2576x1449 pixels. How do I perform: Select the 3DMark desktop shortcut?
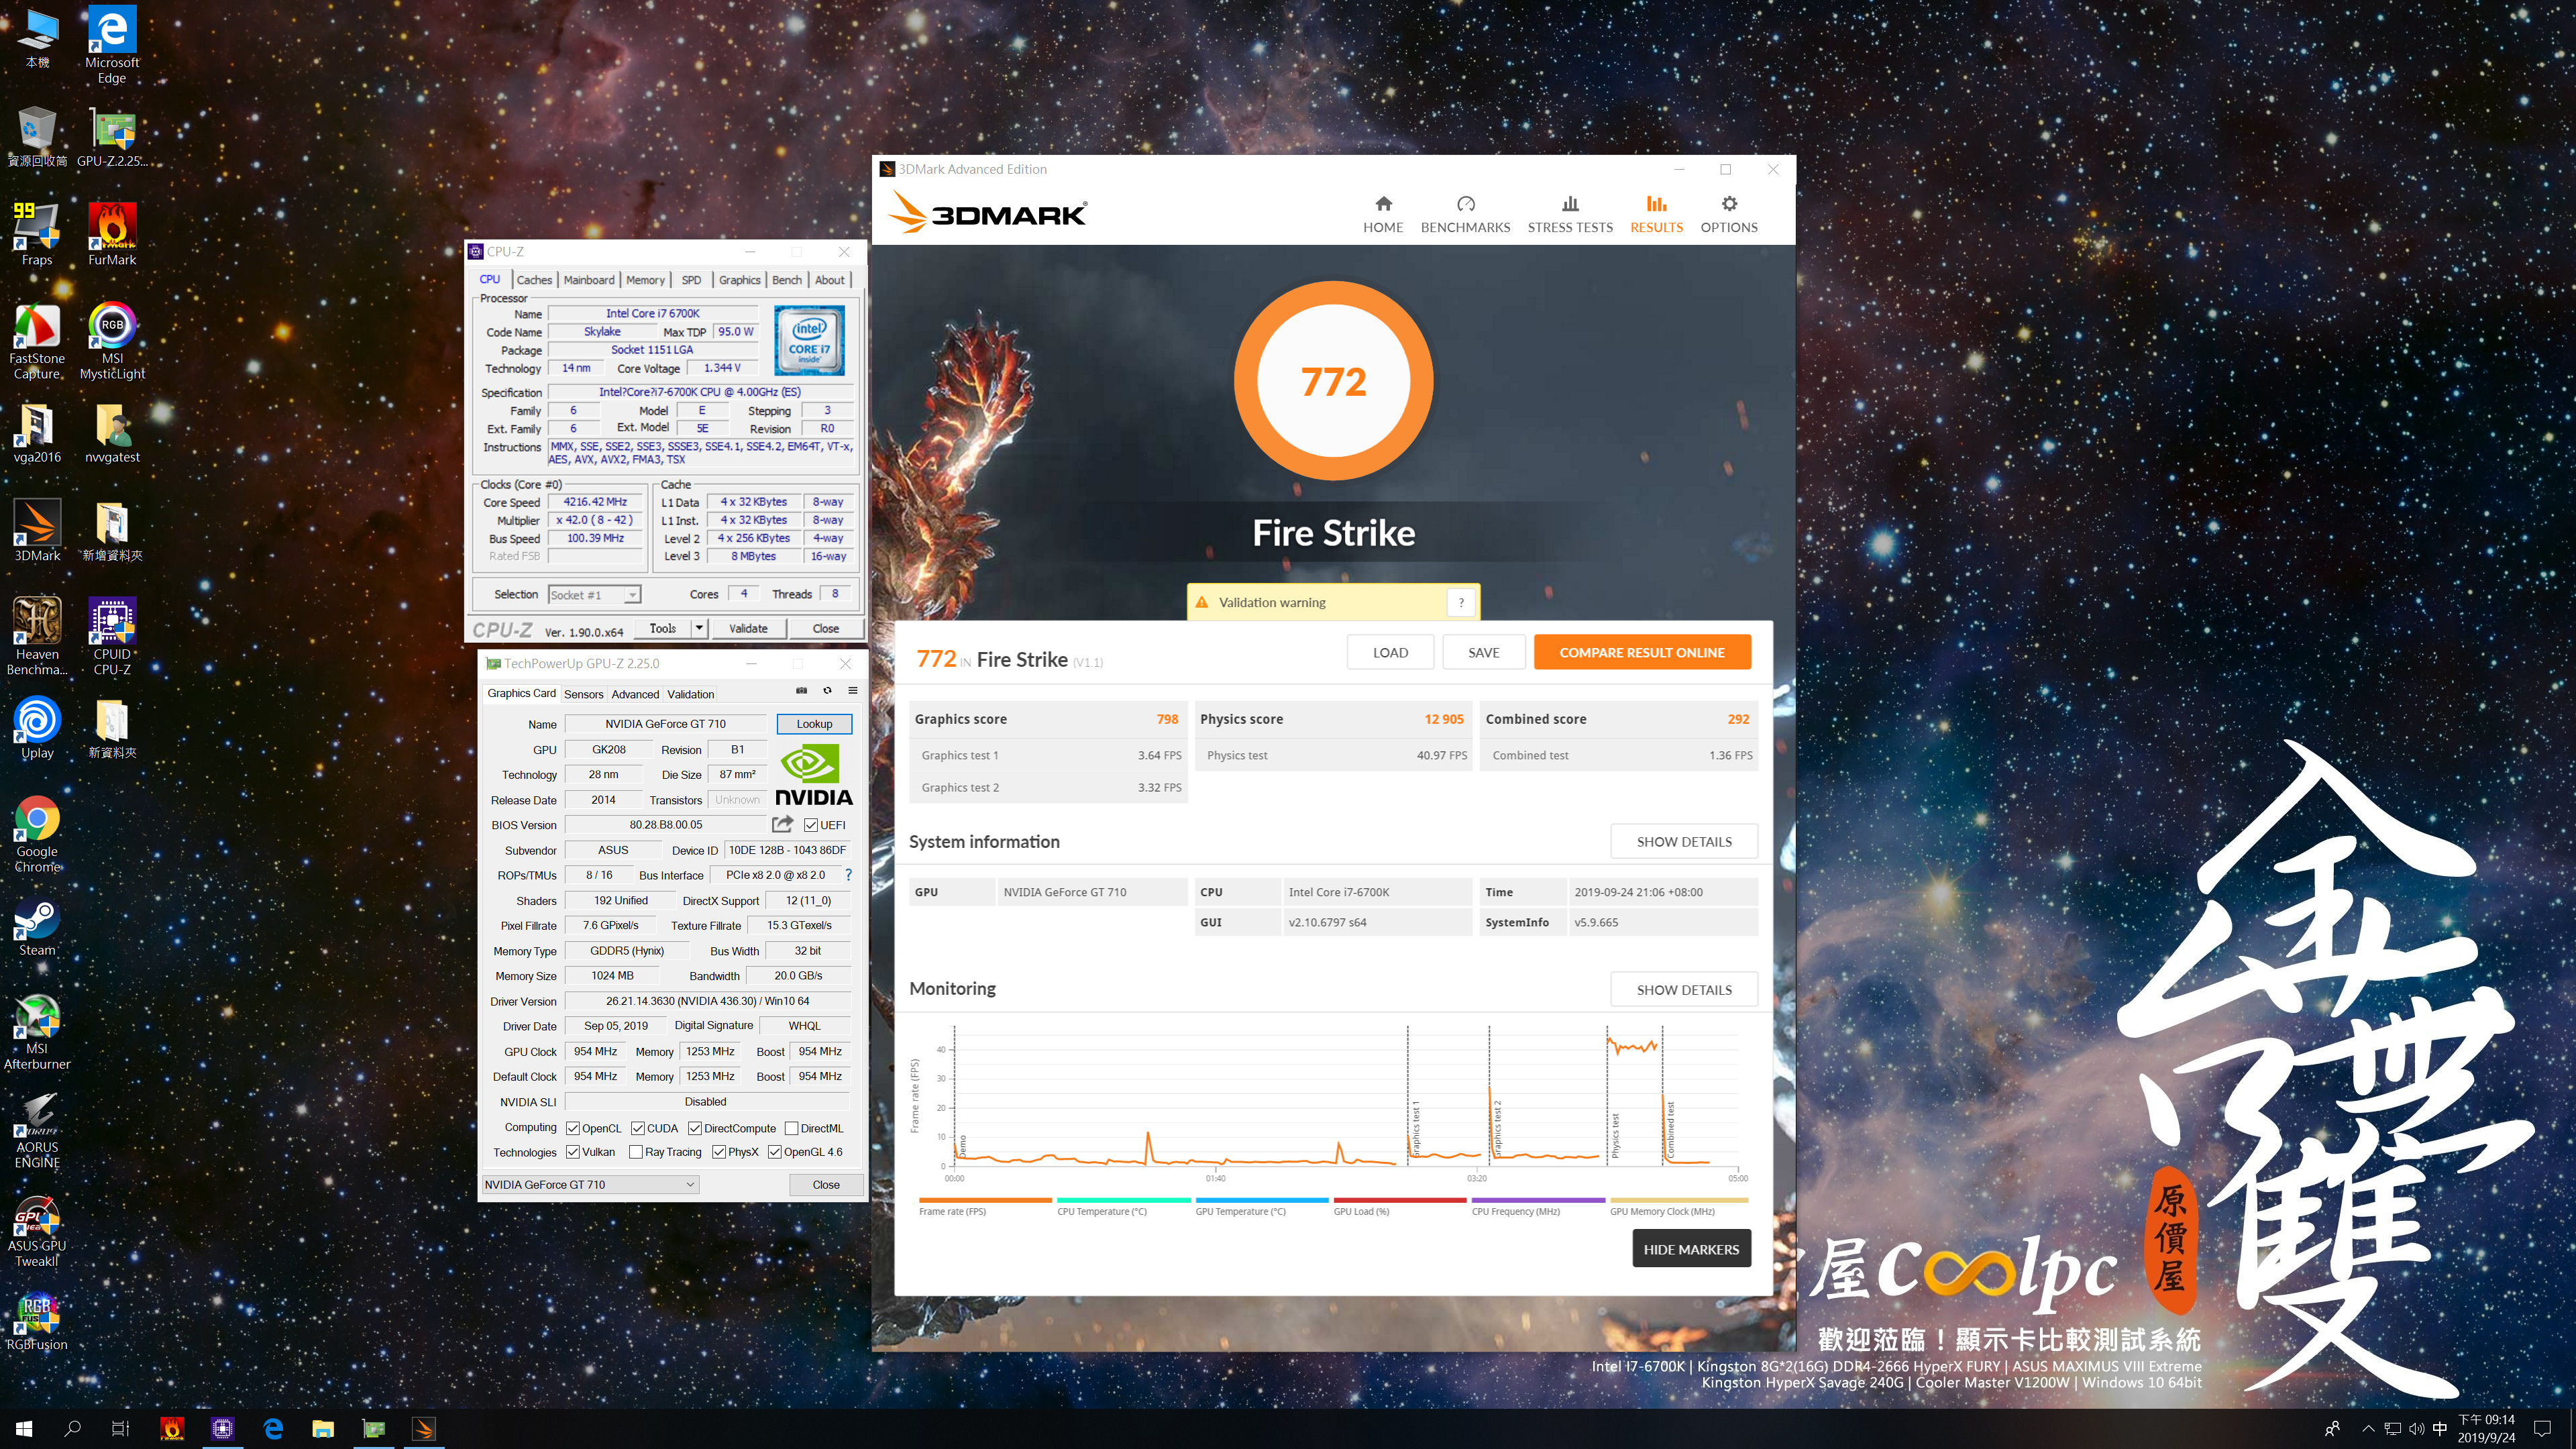click(x=37, y=531)
